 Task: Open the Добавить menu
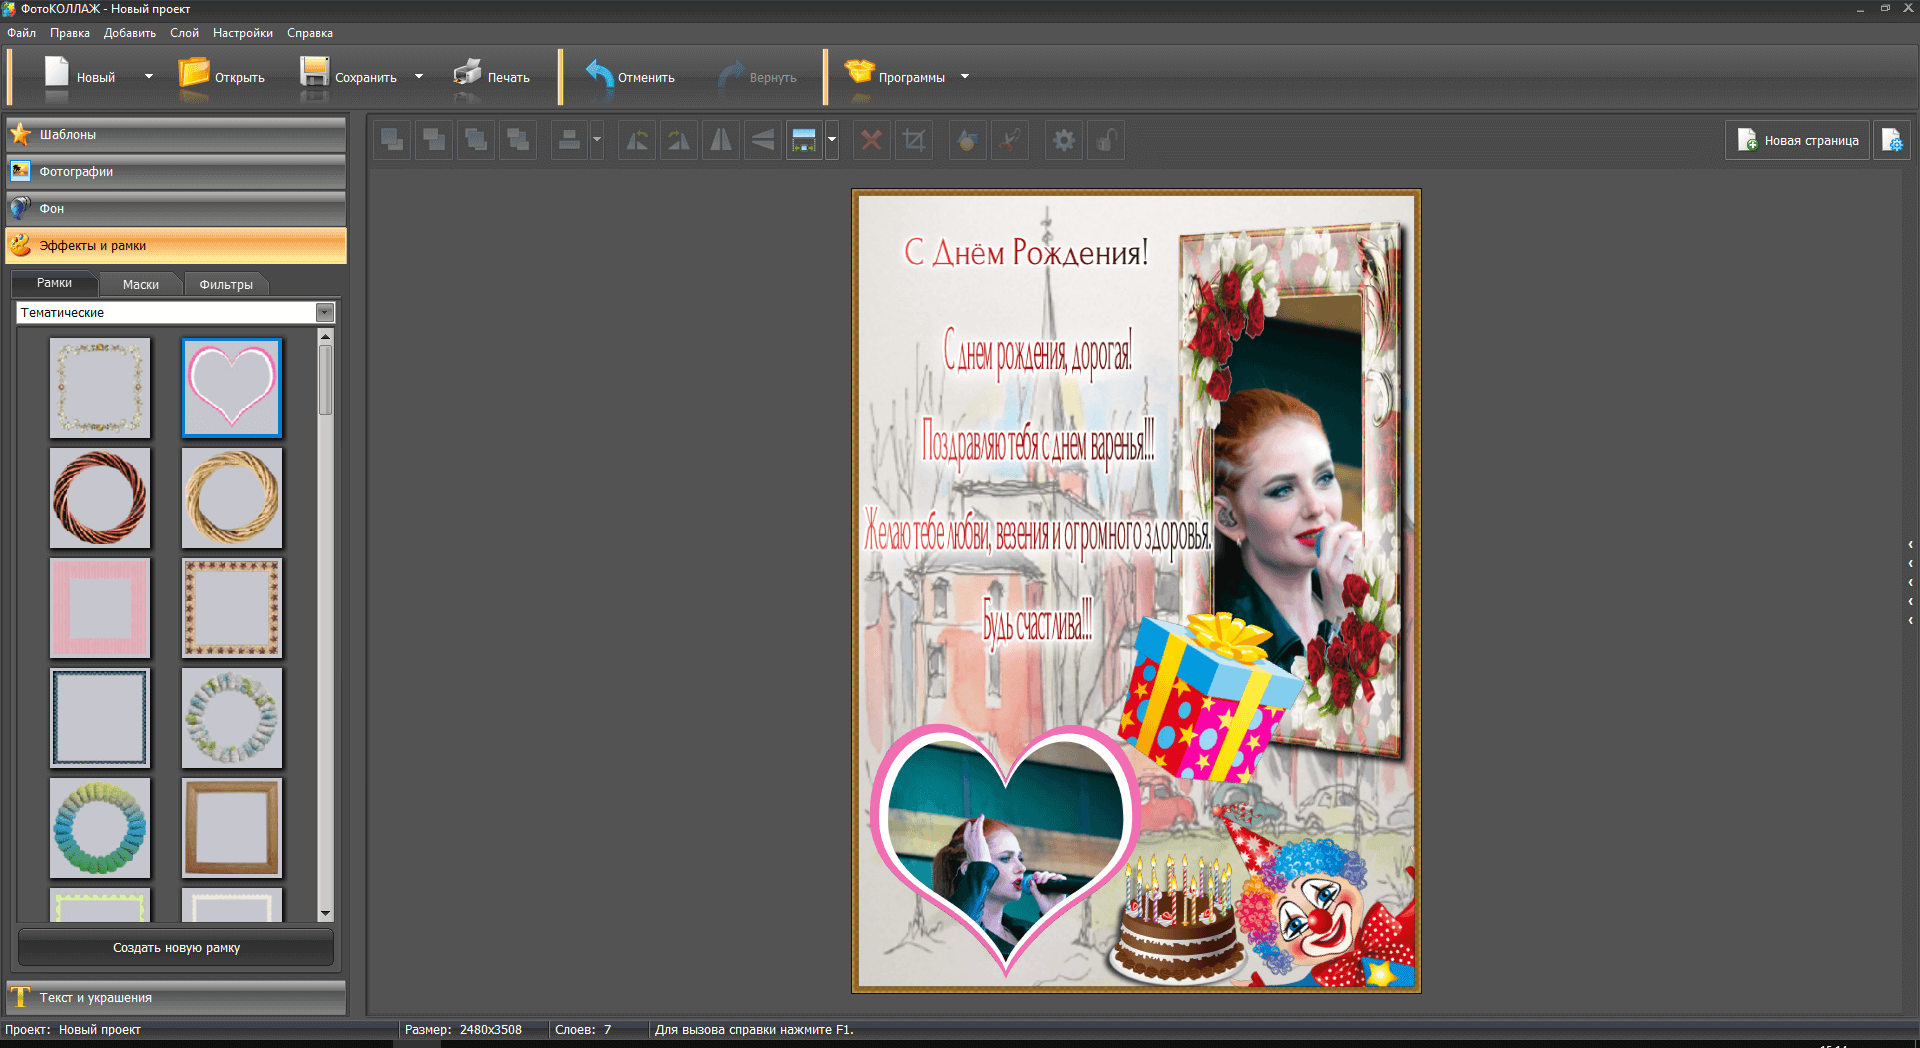(130, 33)
